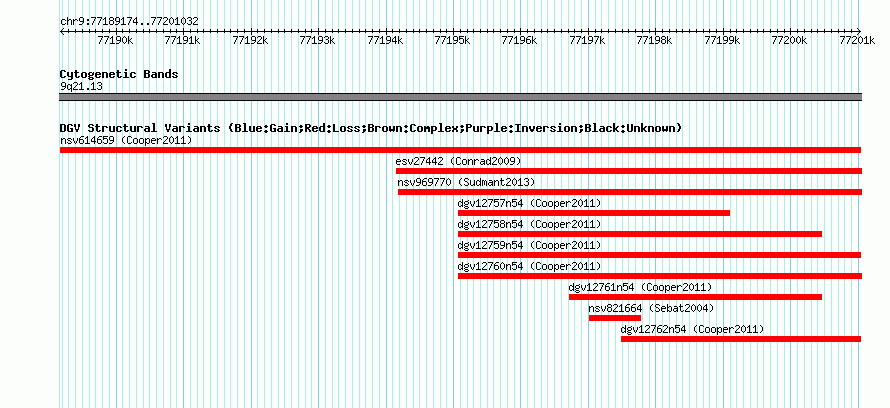The image size is (890, 408).
Task: Click the red esv27442 loss bar
Action: click(x=629, y=171)
